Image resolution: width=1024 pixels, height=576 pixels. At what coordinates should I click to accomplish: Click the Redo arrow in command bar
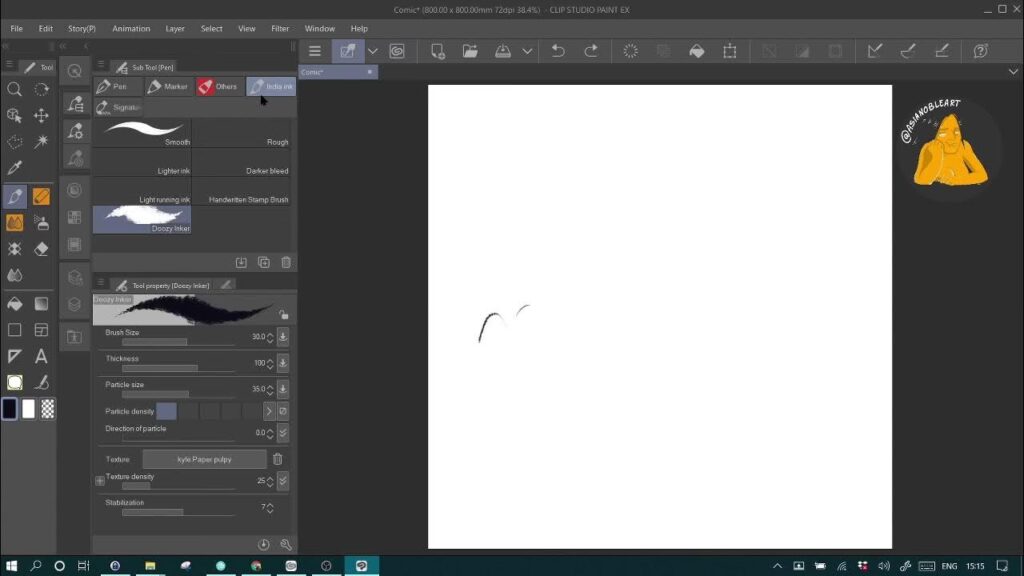pos(591,51)
